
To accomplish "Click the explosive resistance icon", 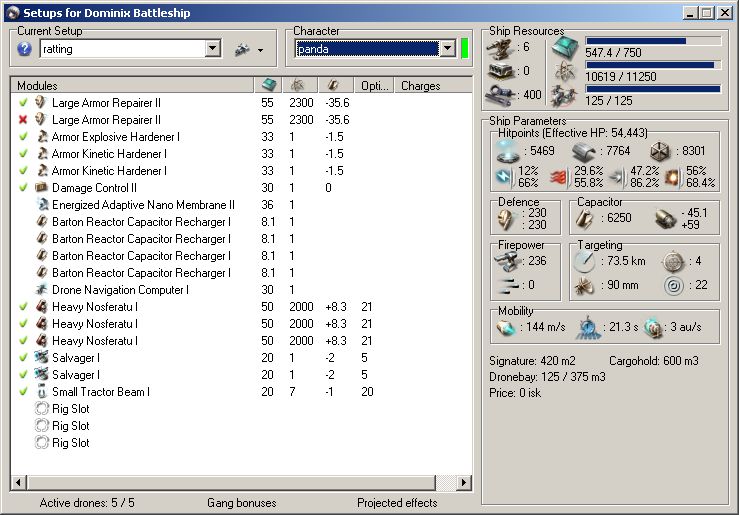I will point(673,177).
